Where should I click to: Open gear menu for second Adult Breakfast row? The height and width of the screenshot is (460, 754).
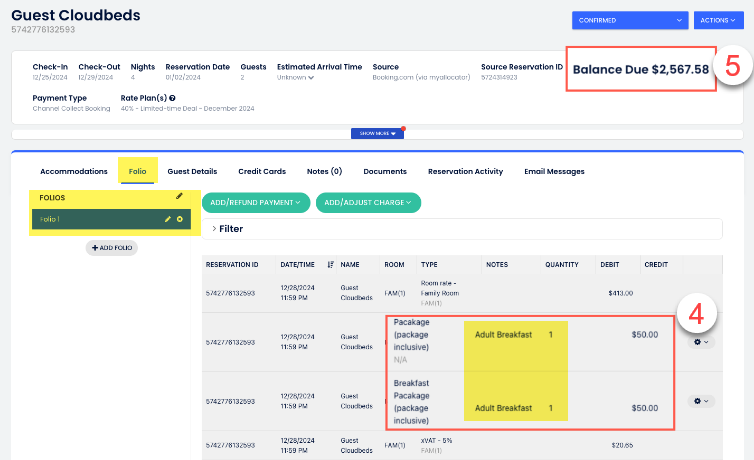[701, 401]
